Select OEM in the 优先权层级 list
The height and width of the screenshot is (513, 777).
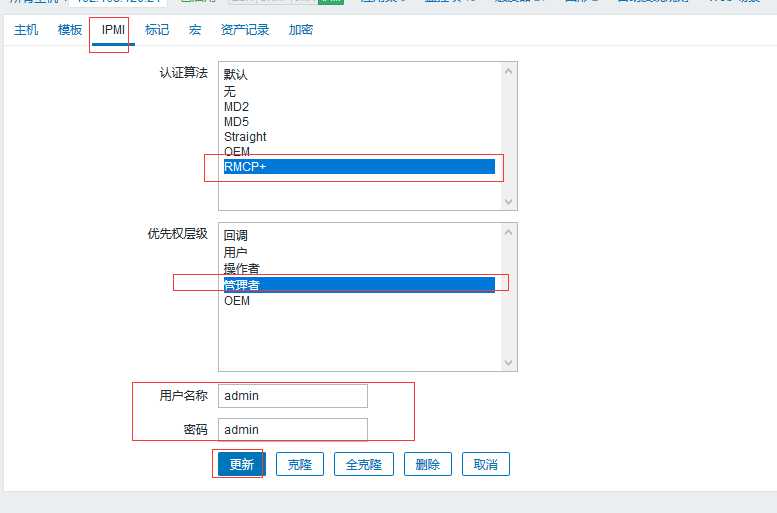[x=359, y=301]
